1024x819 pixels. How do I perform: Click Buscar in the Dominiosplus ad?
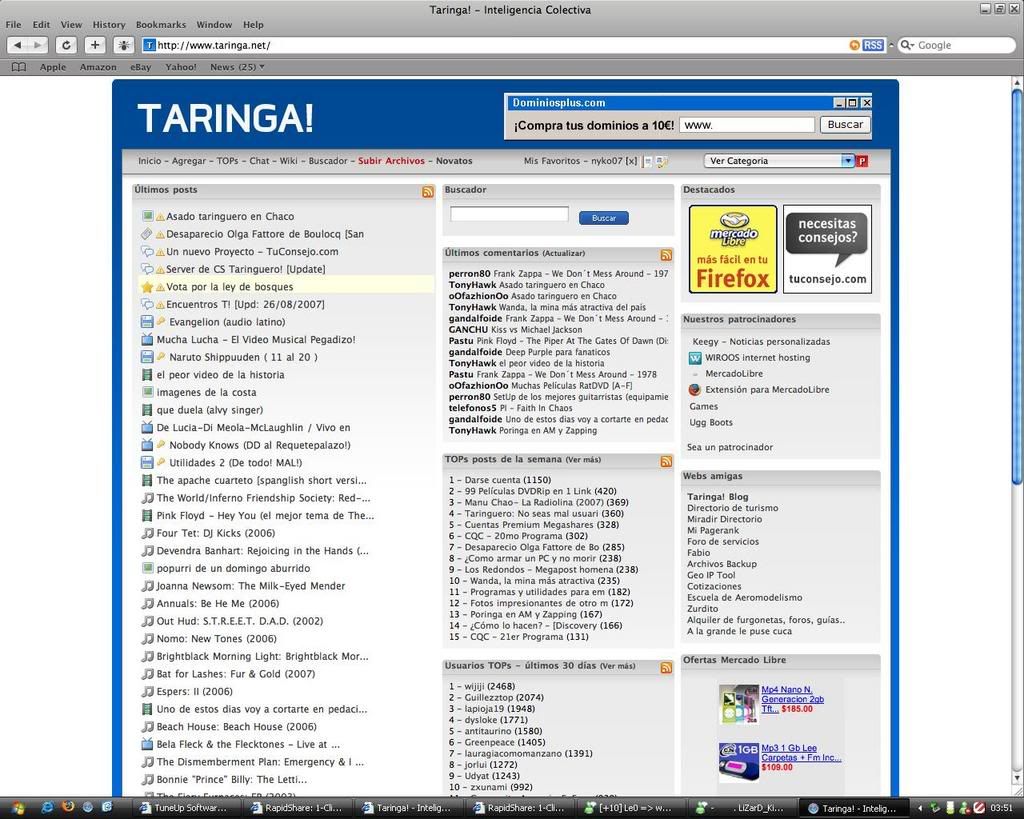tap(845, 125)
